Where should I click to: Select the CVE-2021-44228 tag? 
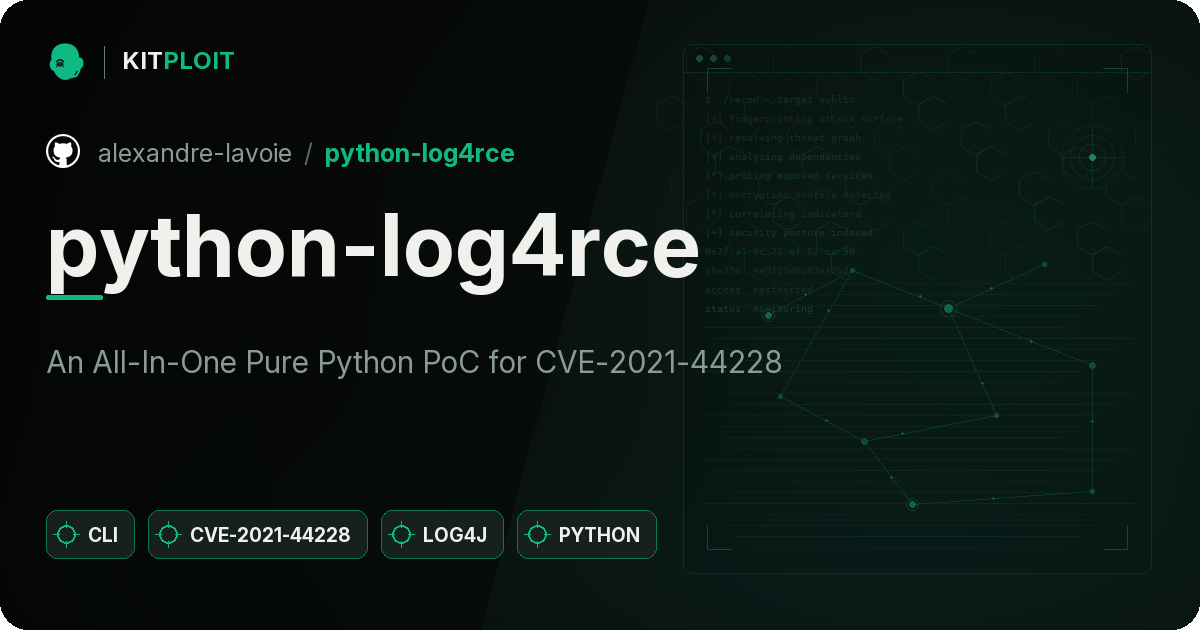pyautogui.click(x=258, y=535)
